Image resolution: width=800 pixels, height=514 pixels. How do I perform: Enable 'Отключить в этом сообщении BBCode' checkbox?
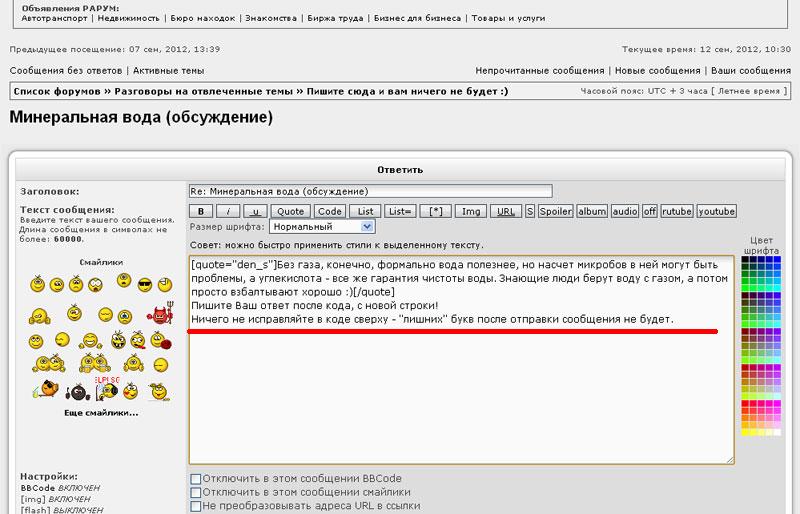pos(196,479)
